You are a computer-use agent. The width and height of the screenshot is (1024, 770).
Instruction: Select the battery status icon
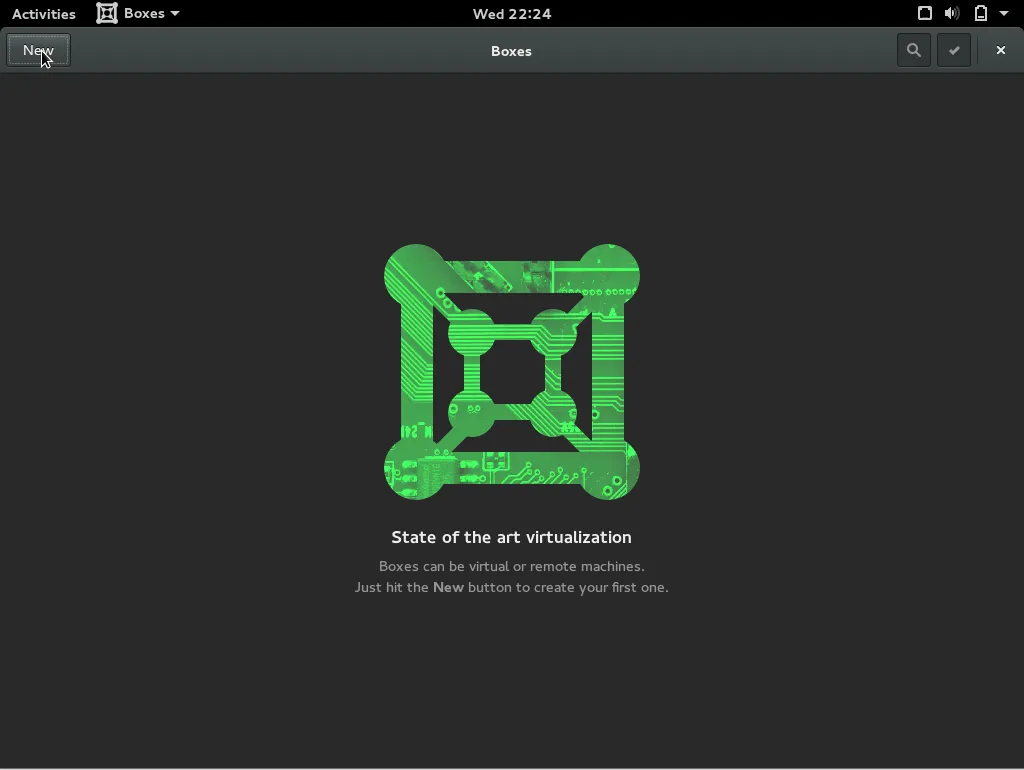tap(979, 13)
